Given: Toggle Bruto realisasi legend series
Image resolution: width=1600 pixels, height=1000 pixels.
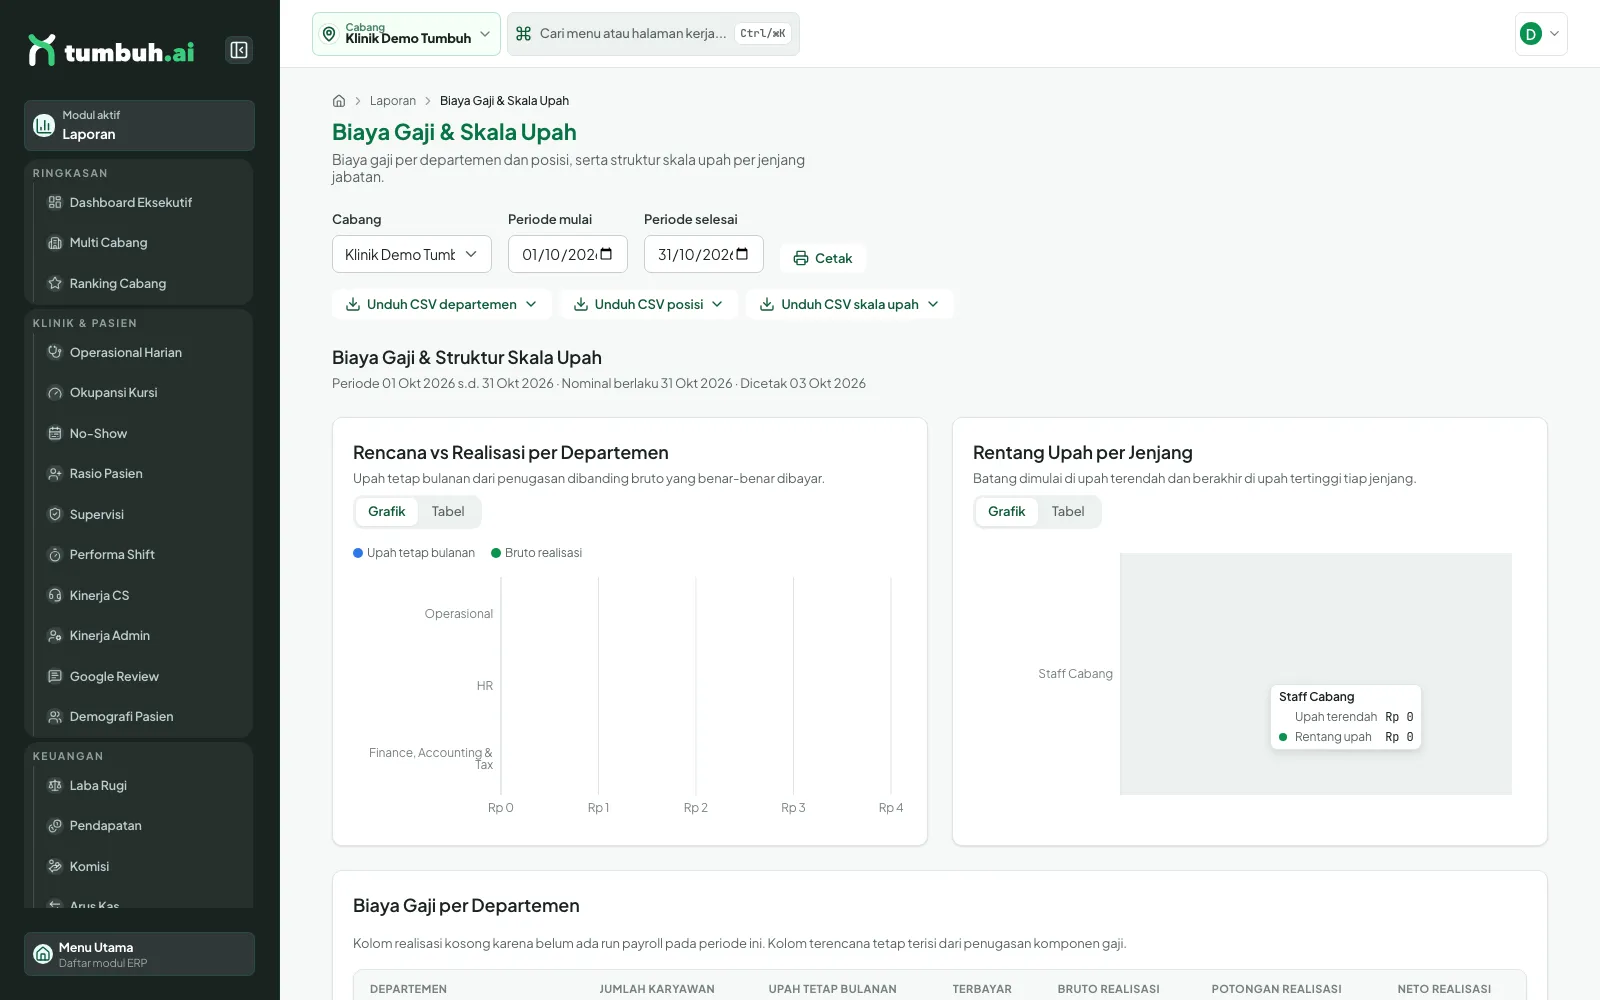Looking at the screenshot, I should point(536,553).
